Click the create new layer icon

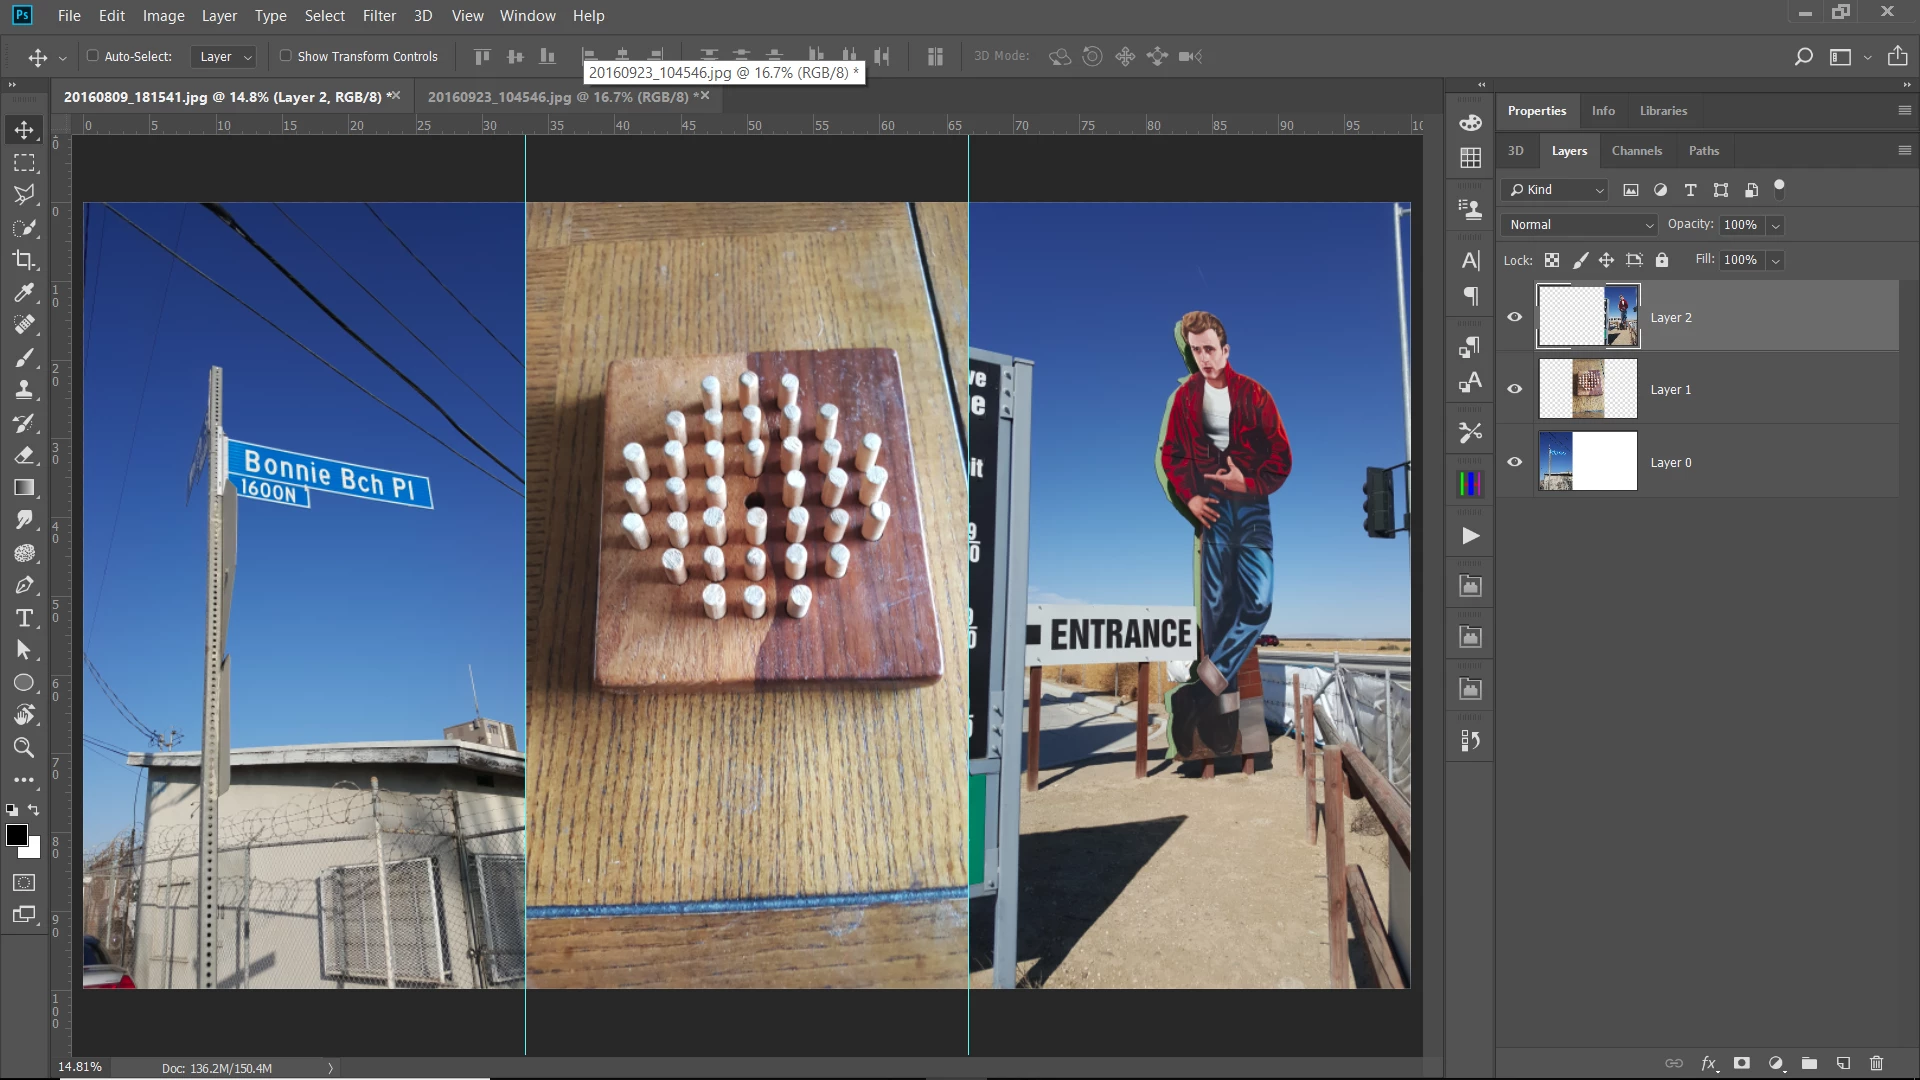click(1843, 1063)
